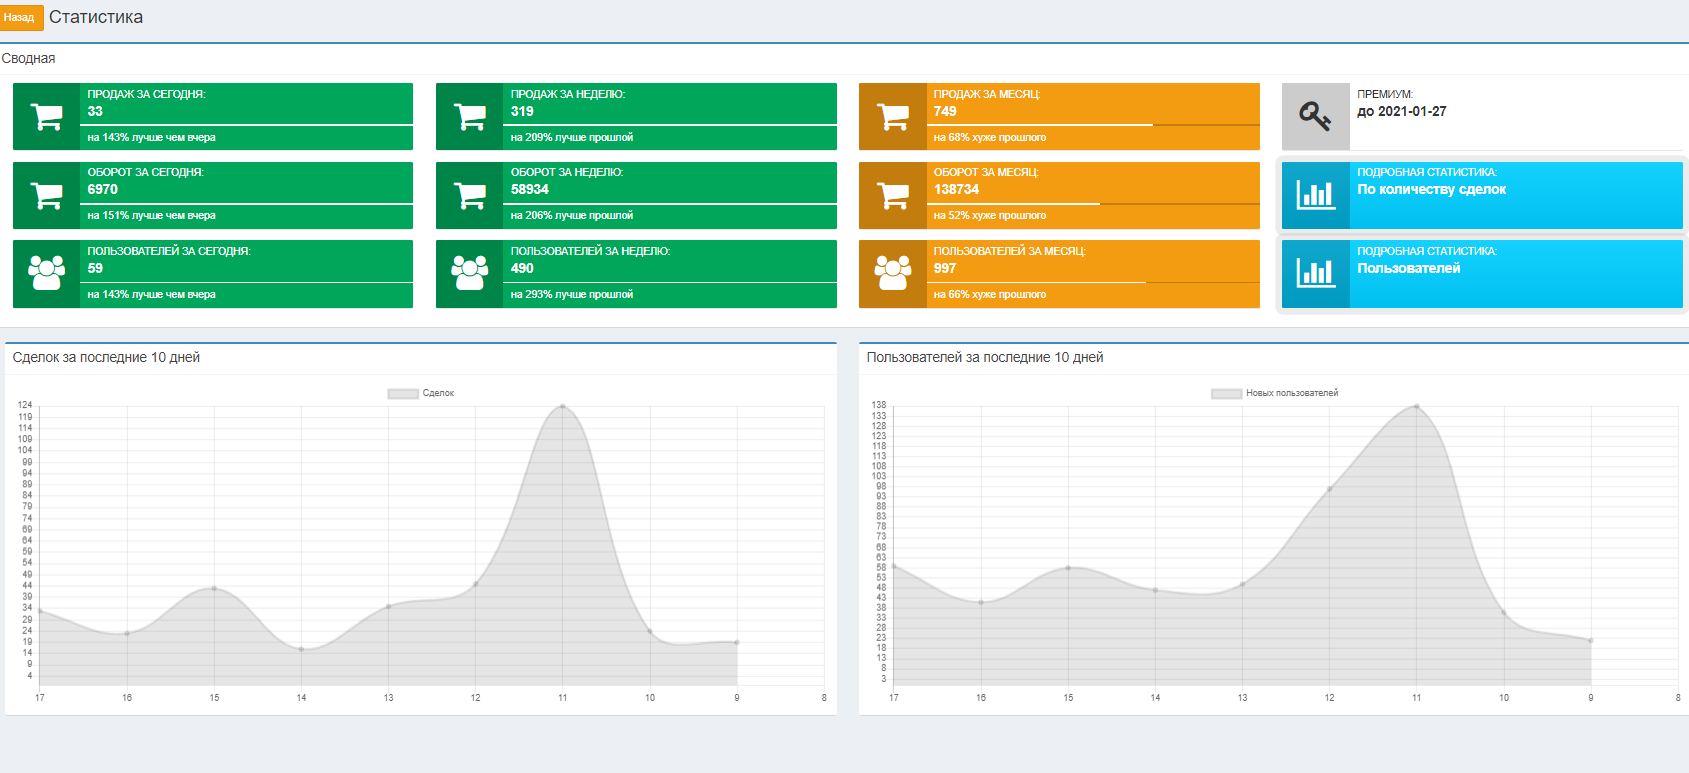The image size is (1689, 773).
Task: Click the Оборот за неделю tile
Action: 636,195
